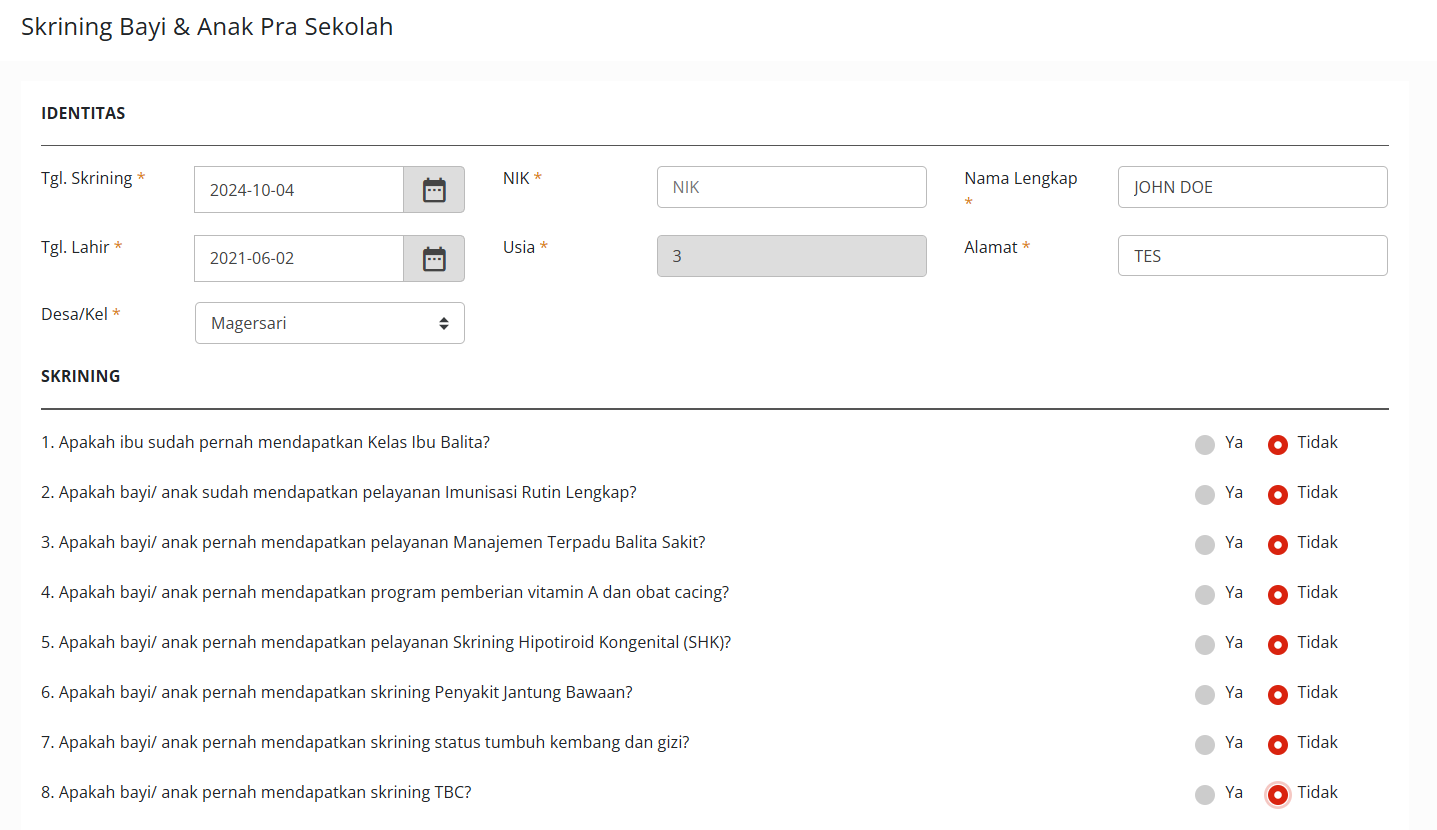This screenshot has height=830, width=1437.
Task: Click the Desa/Kel field label
Action: coord(80,314)
